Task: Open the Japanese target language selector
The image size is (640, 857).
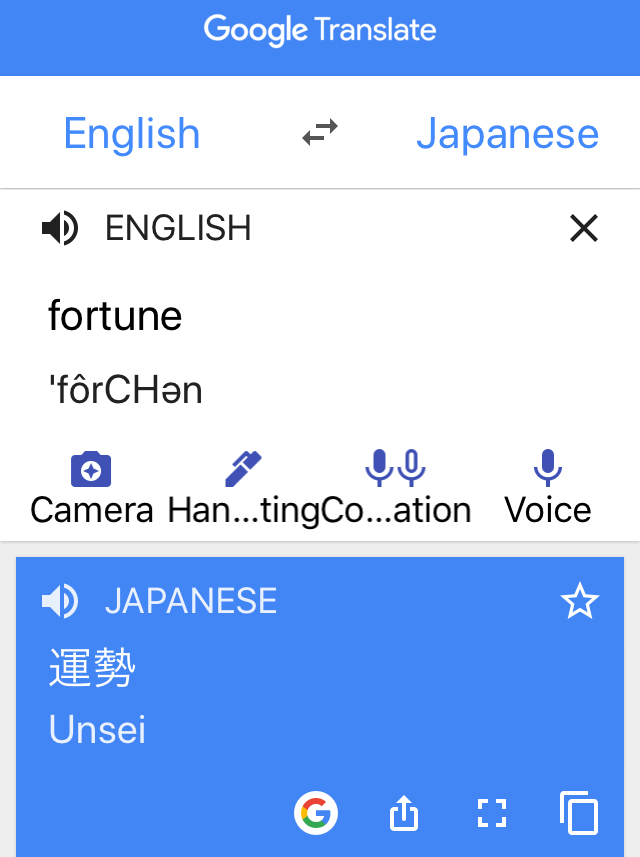Action: [x=508, y=134]
